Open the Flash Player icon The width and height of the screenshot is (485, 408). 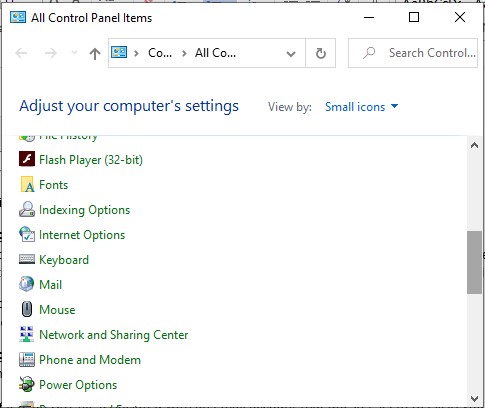click(27, 159)
